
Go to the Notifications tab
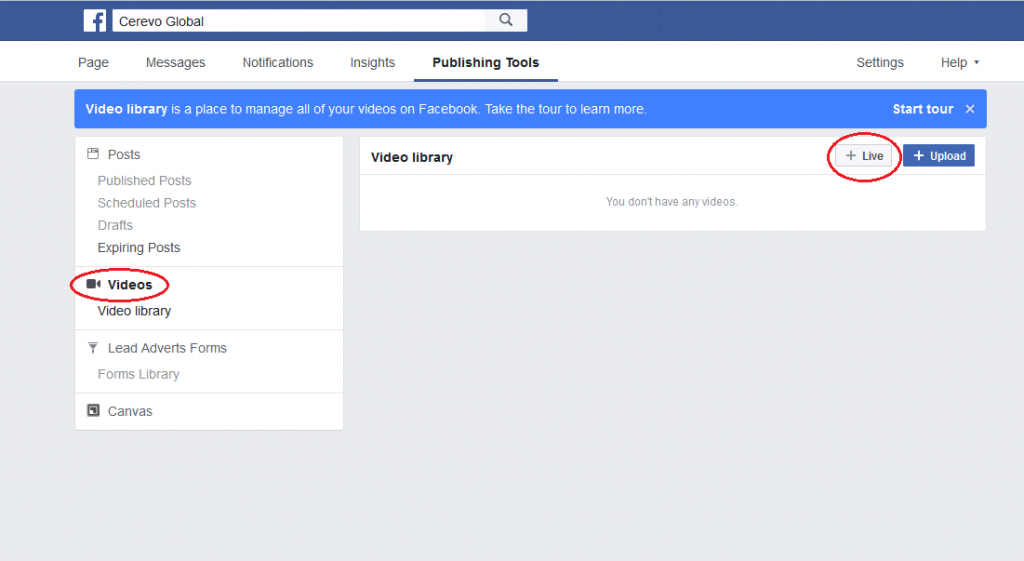tap(278, 63)
